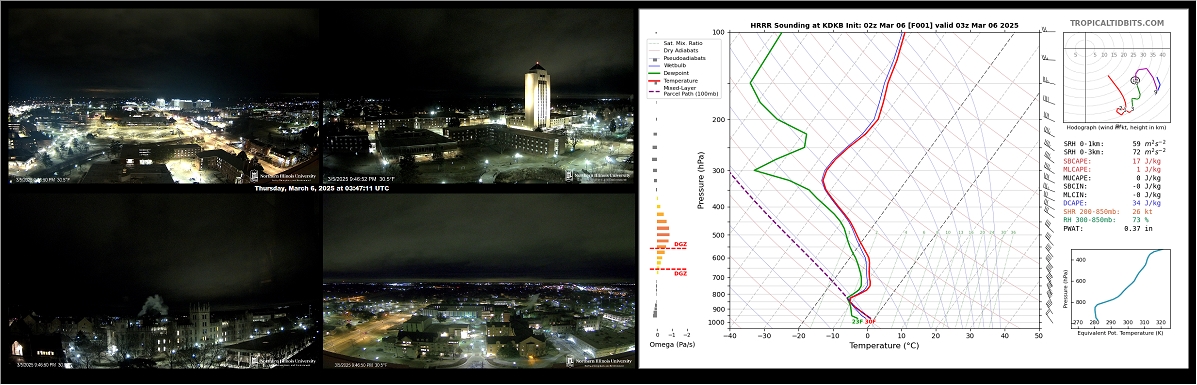
Task: Click the hodograph storm motion circle marker
Action: [x=1135, y=79]
